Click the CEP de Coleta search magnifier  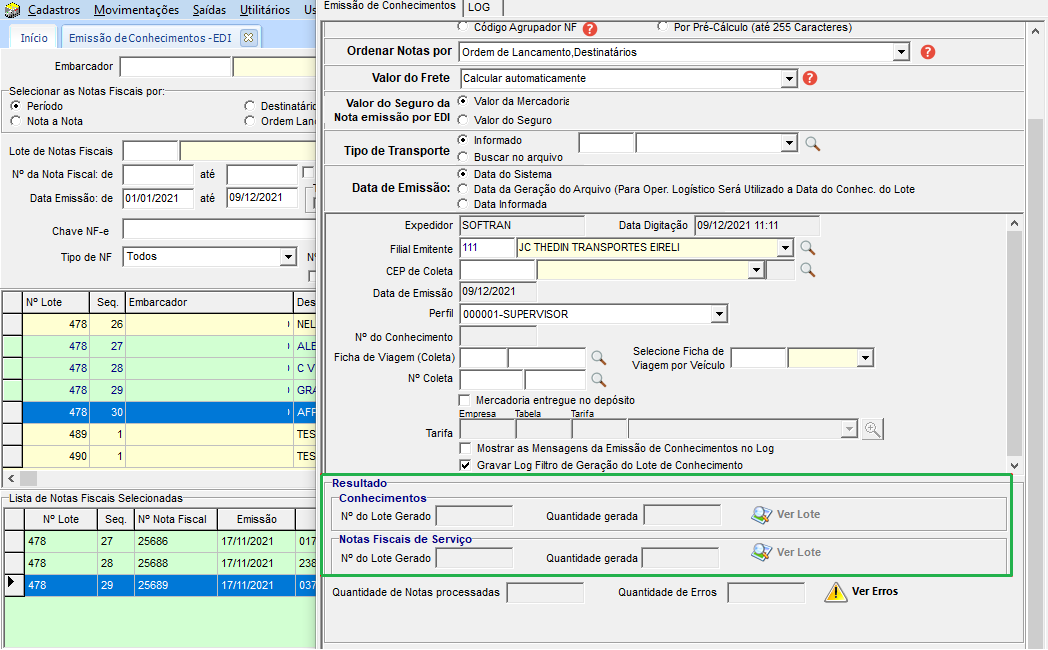[x=807, y=270]
